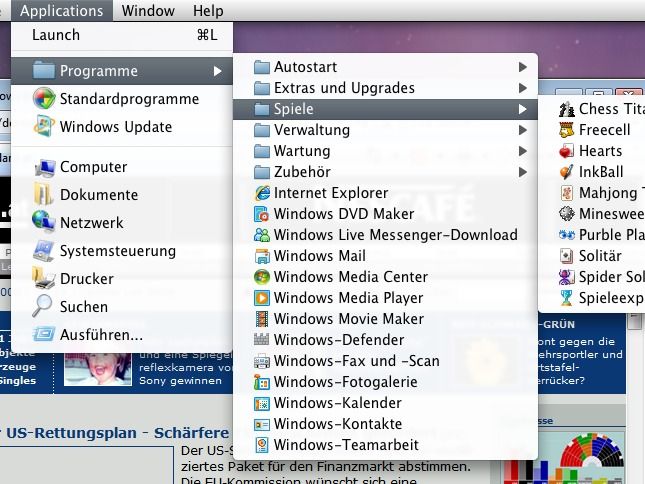Open the Freecell game icon
This screenshot has width=645, height=484.
pyautogui.click(x=566, y=130)
